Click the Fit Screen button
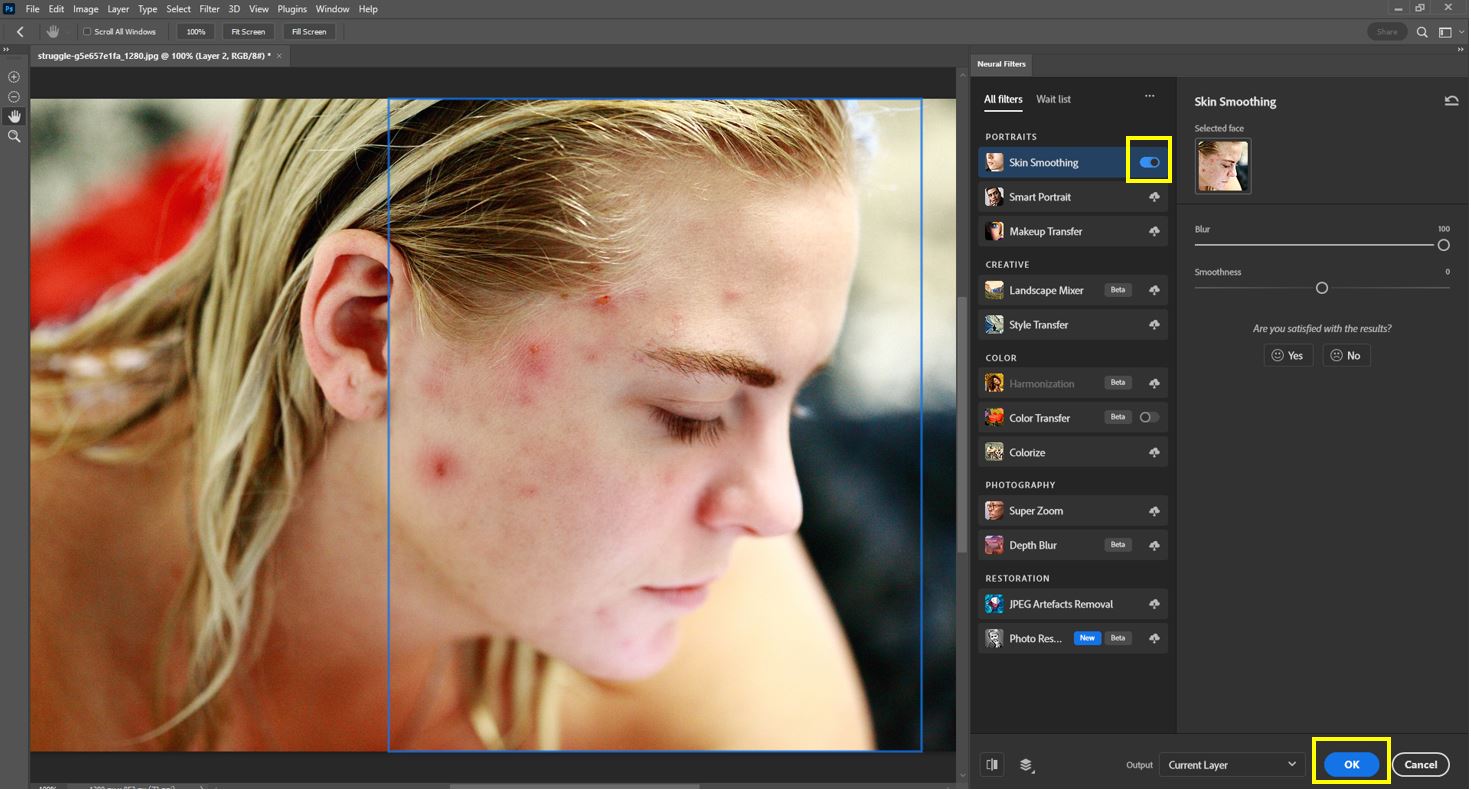1471x790 pixels. (x=248, y=32)
